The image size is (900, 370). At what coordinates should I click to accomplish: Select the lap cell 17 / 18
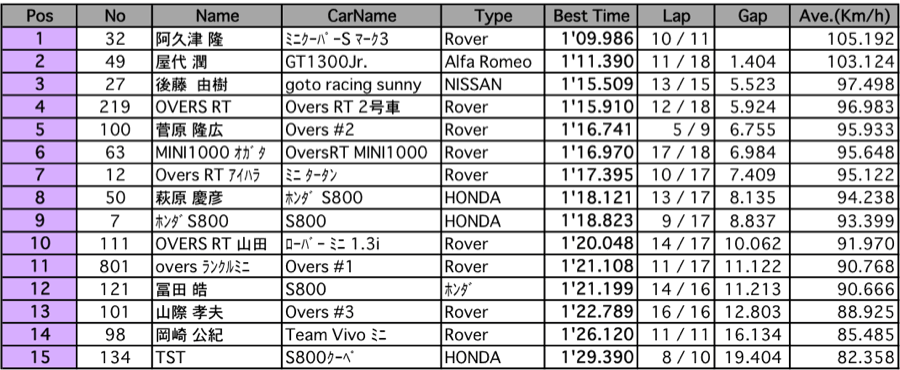pos(675,153)
